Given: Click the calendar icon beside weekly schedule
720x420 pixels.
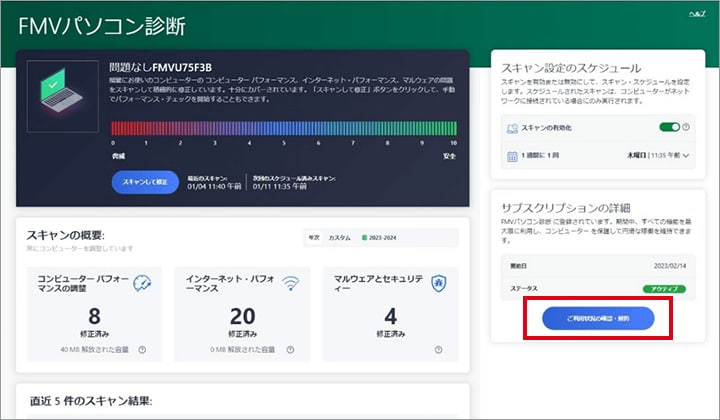Looking at the screenshot, I should point(512,156).
